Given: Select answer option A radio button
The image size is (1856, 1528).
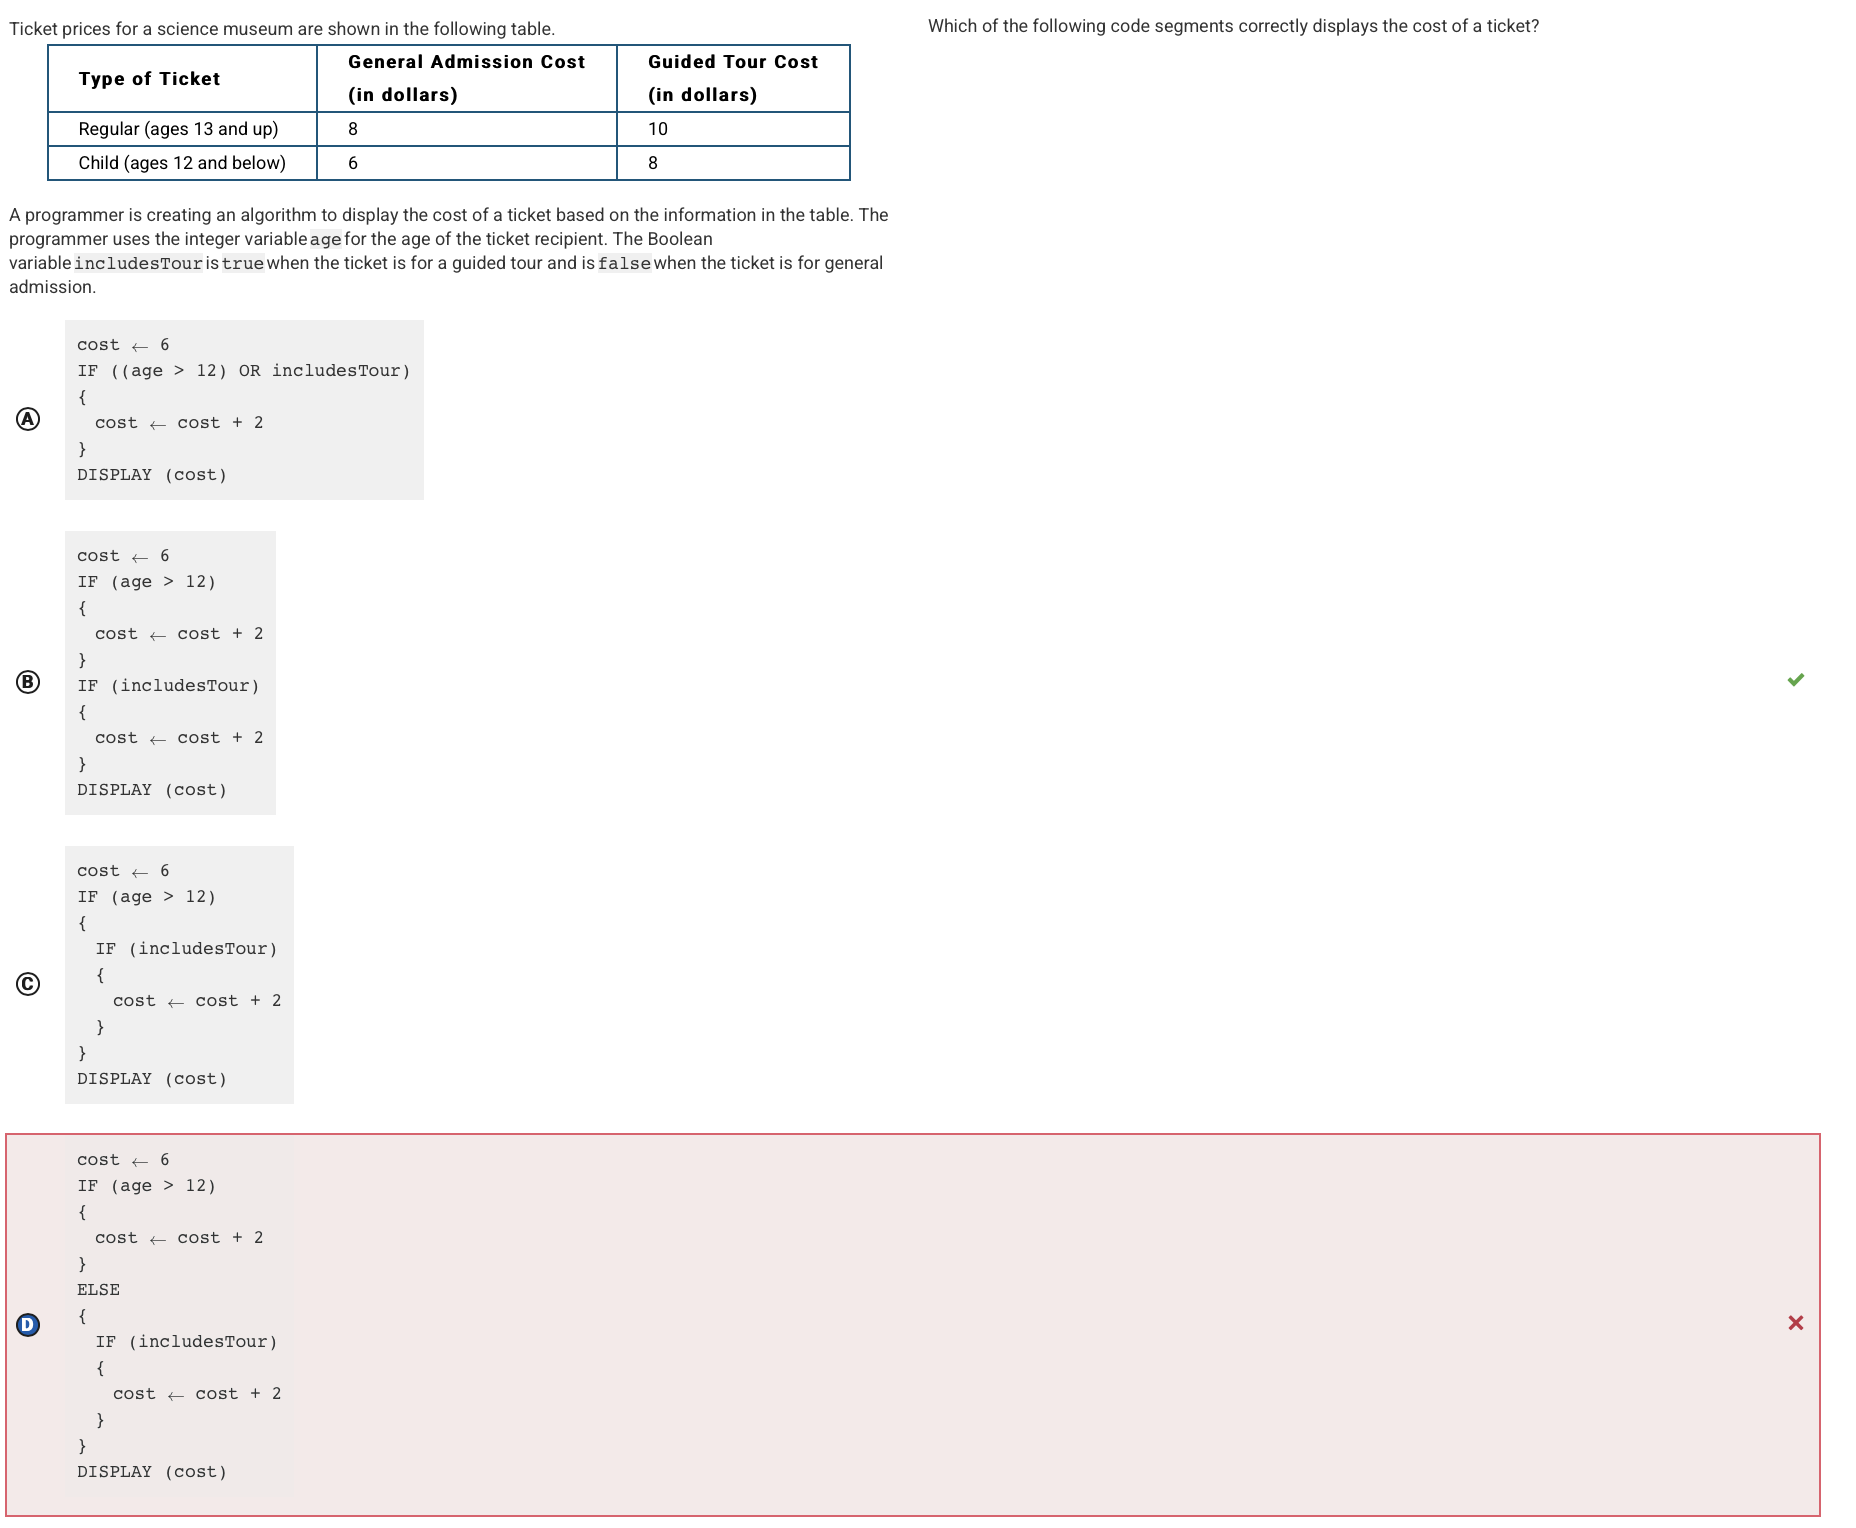Looking at the screenshot, I should 28,419.
